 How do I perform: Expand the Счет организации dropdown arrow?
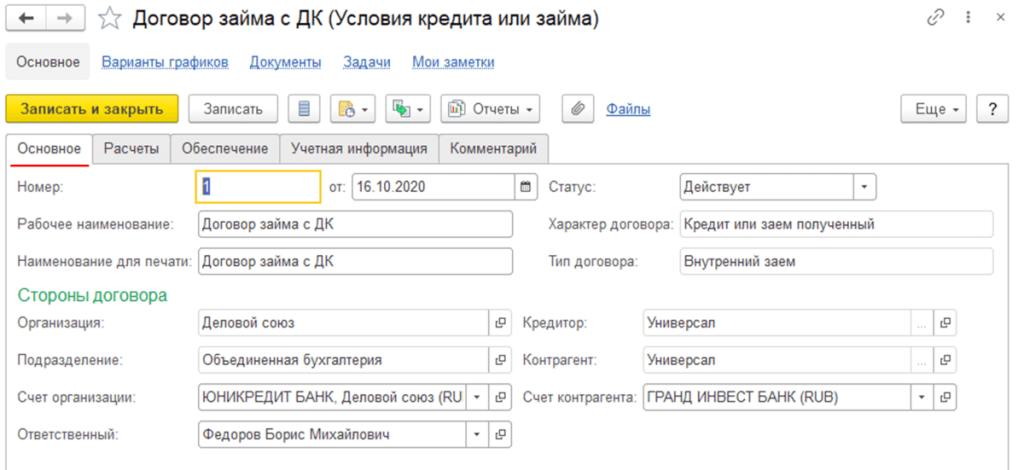click(478, 398)
